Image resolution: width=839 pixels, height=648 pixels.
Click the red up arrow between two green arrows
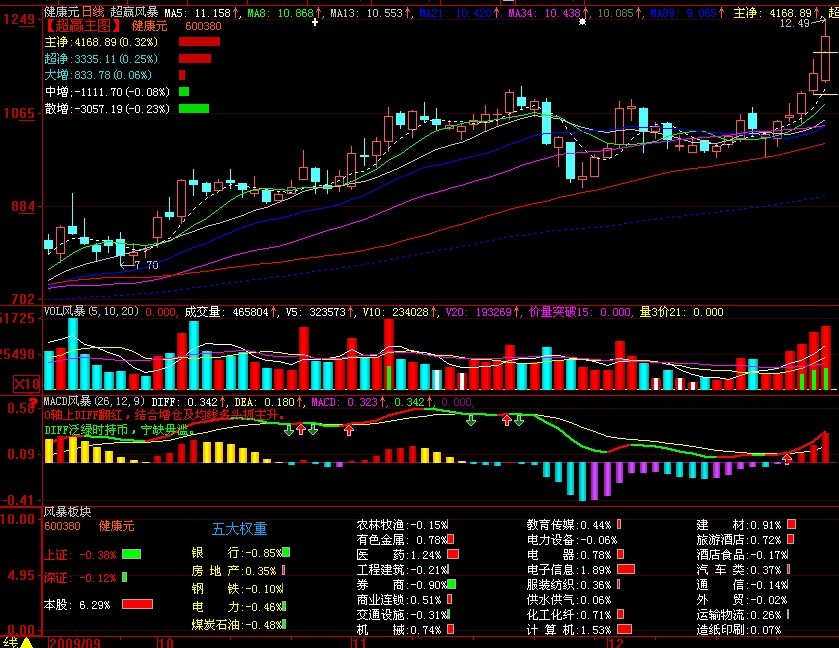301,429
